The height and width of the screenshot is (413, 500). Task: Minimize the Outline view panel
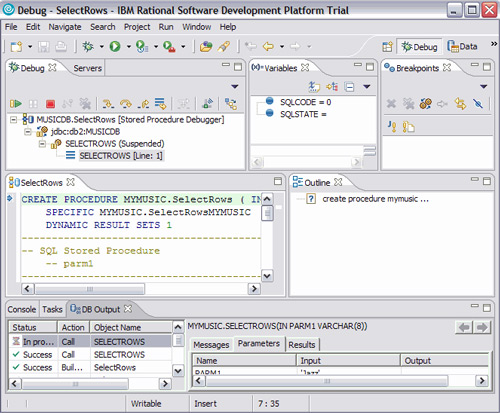coord(475,179)
